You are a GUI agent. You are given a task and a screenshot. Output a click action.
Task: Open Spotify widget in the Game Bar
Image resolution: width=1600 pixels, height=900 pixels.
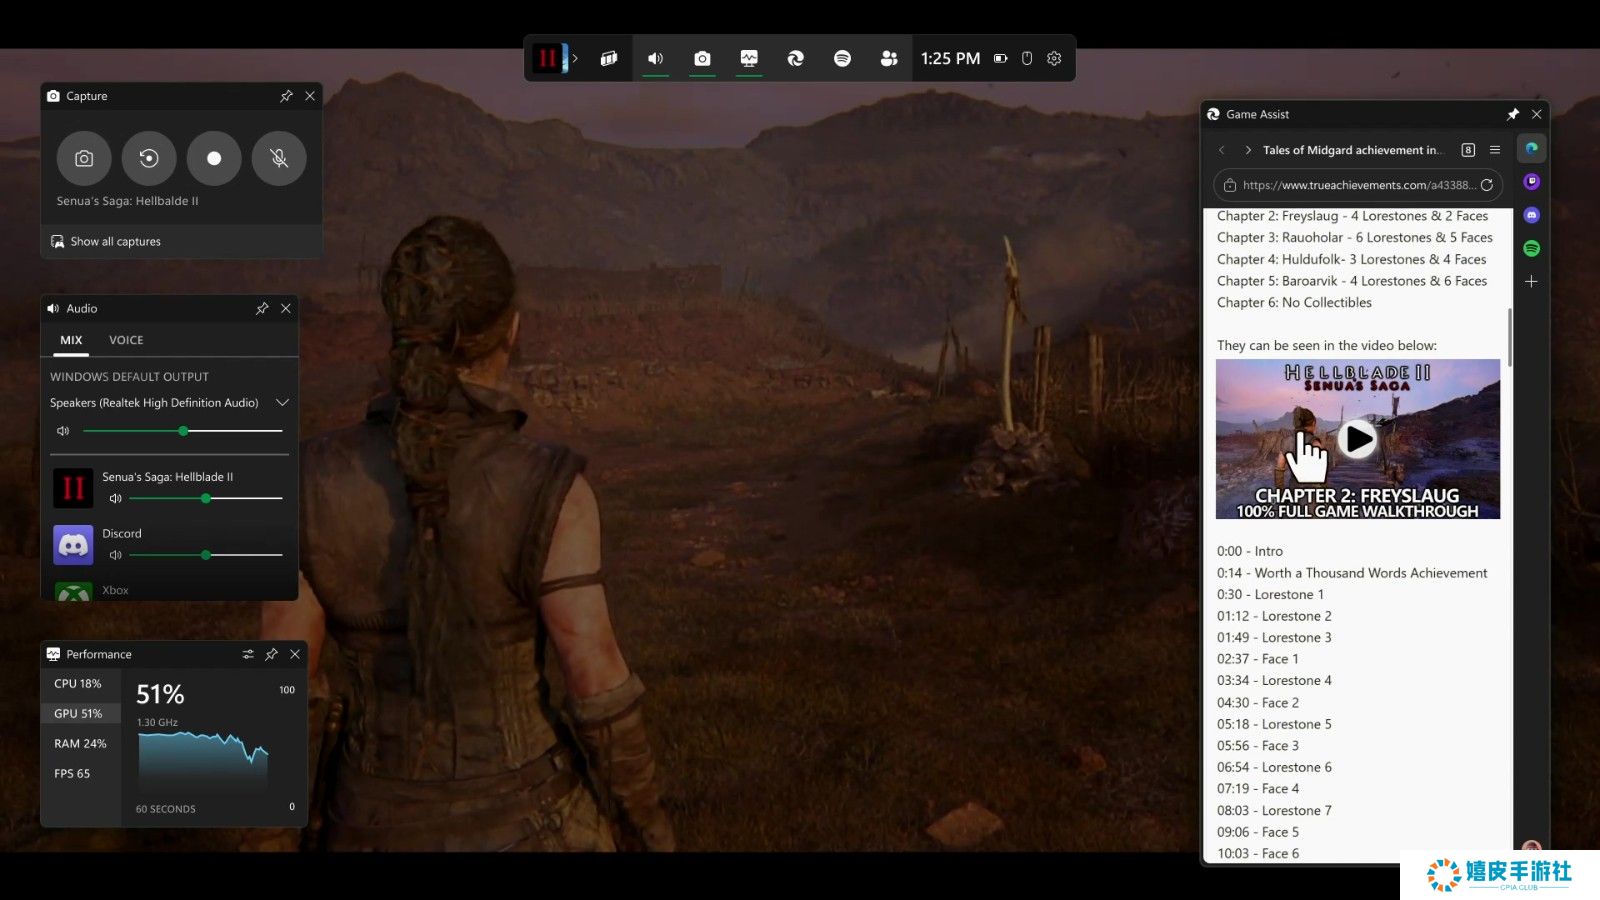[x=842, y=59]
